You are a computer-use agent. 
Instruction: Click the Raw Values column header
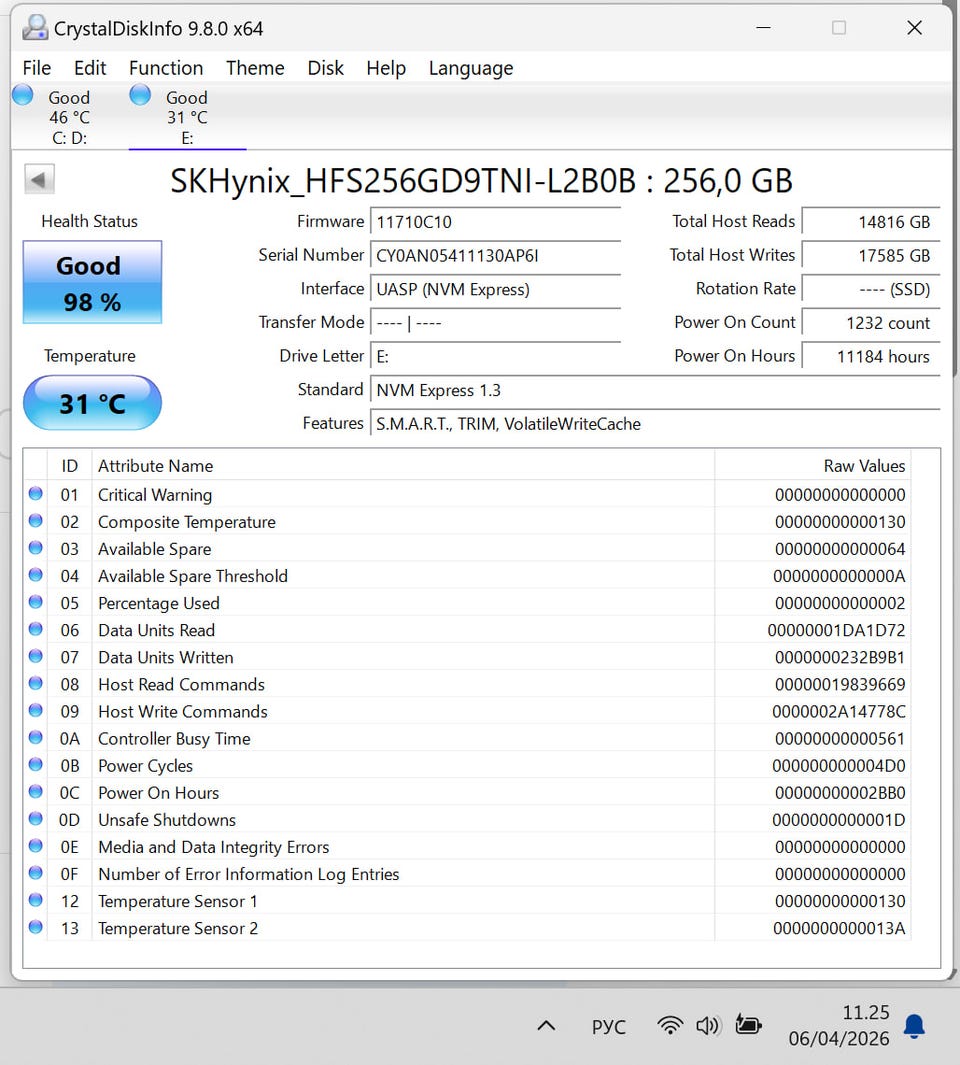(864, 466)
